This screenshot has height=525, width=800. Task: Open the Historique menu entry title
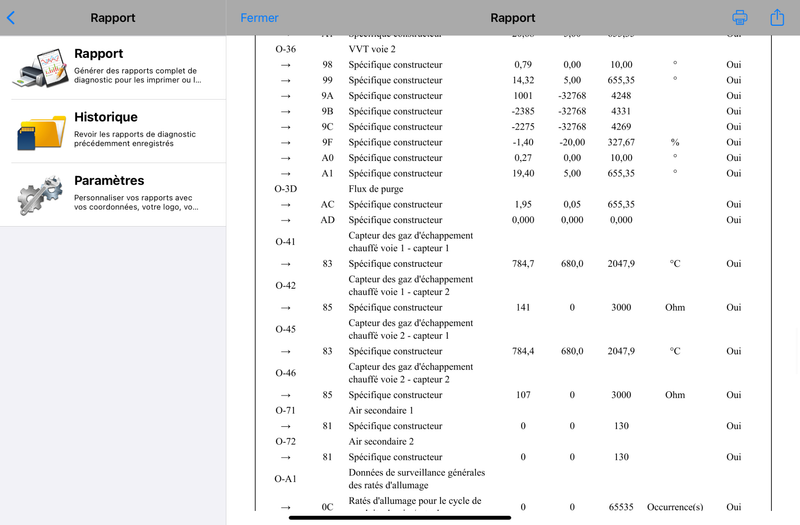[x=106, y=117]
